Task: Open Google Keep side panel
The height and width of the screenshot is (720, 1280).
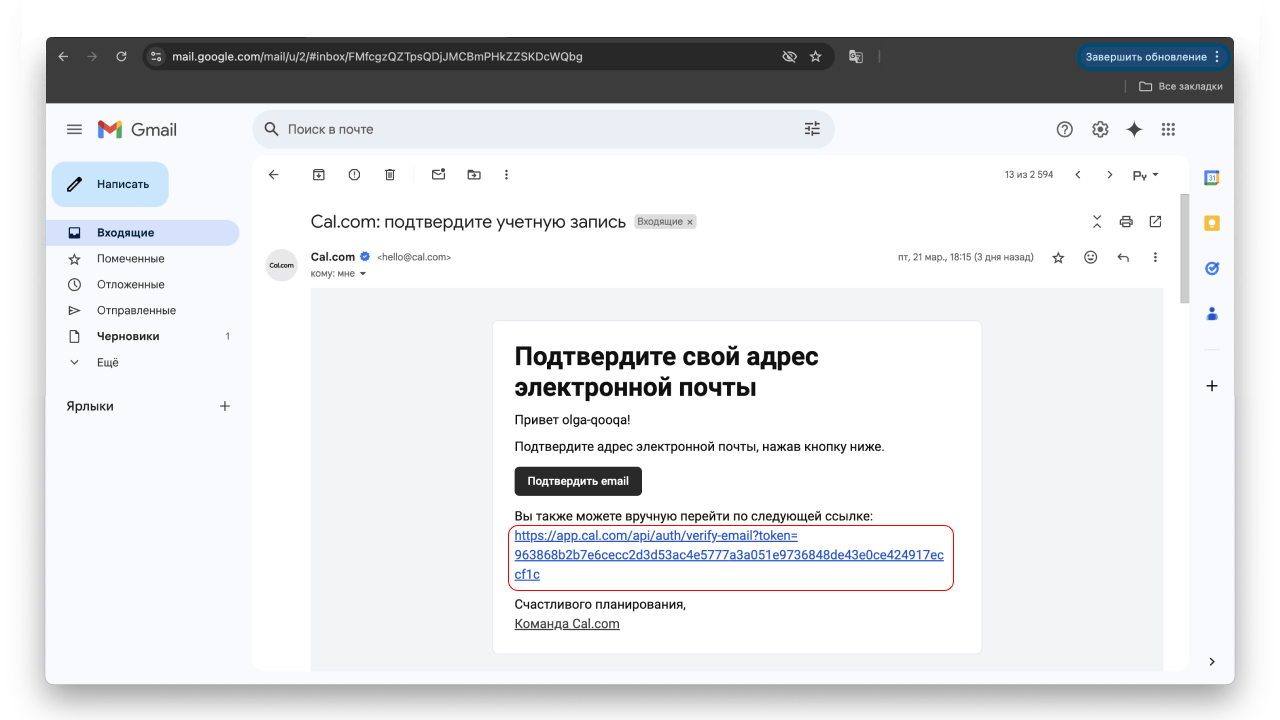Action: coord(1212,223)
